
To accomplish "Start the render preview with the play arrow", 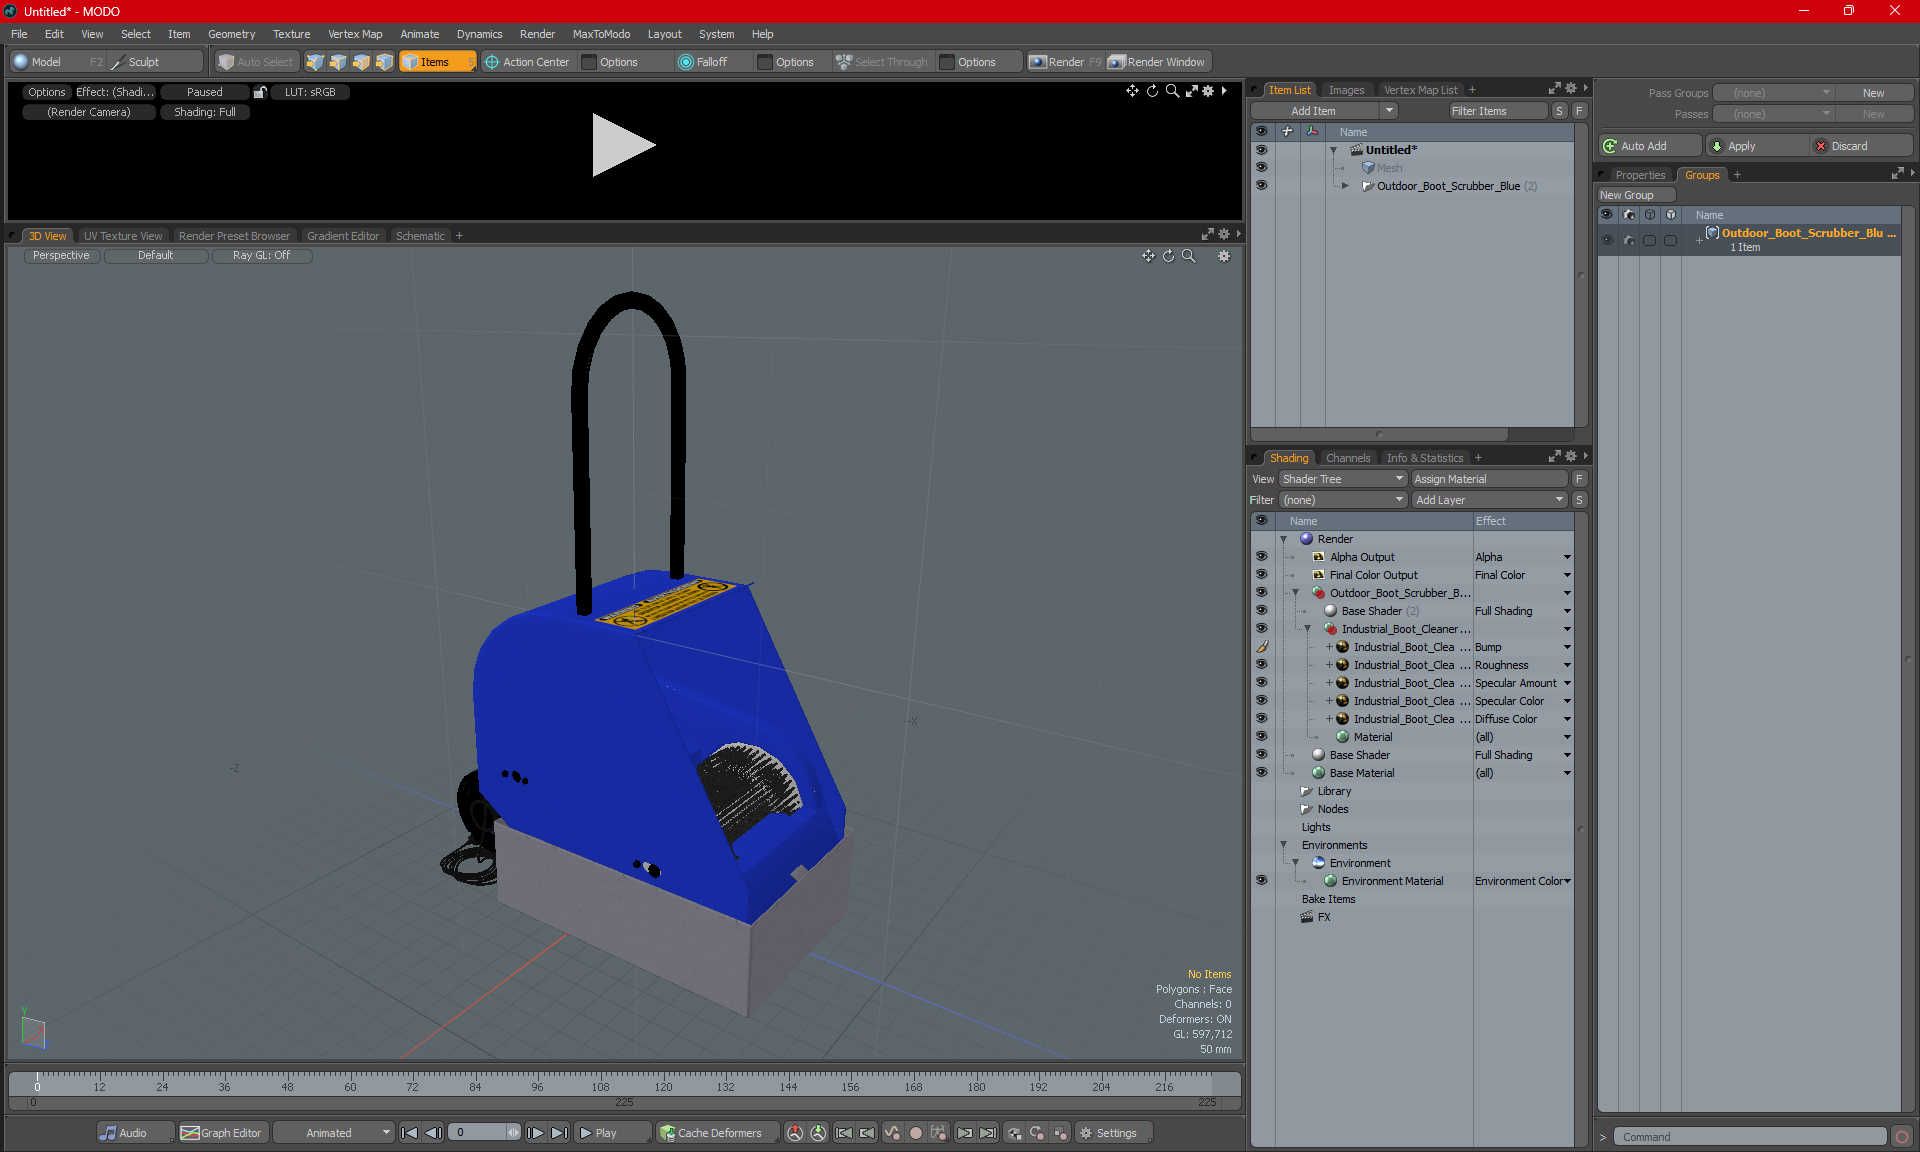I will pyautogui.click(x=623, y=145).
